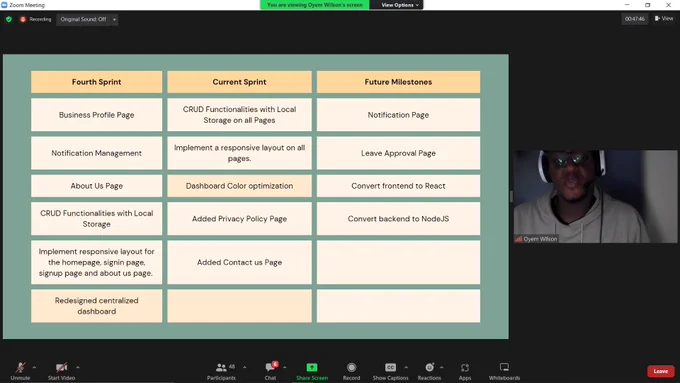Click the View layout button
Viewport: 680px width, 383px height.
(x=664, y=19)
